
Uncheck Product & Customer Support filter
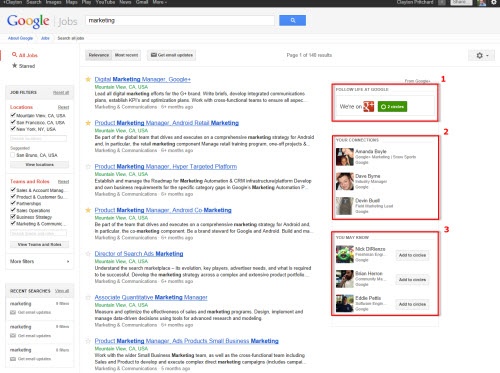tap(13, 197)
